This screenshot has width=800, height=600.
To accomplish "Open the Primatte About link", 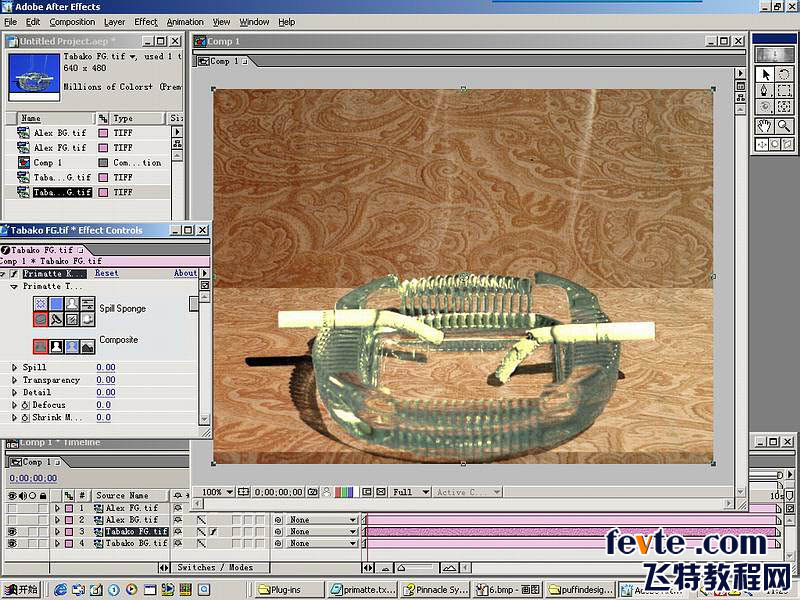I will point(185,273).
